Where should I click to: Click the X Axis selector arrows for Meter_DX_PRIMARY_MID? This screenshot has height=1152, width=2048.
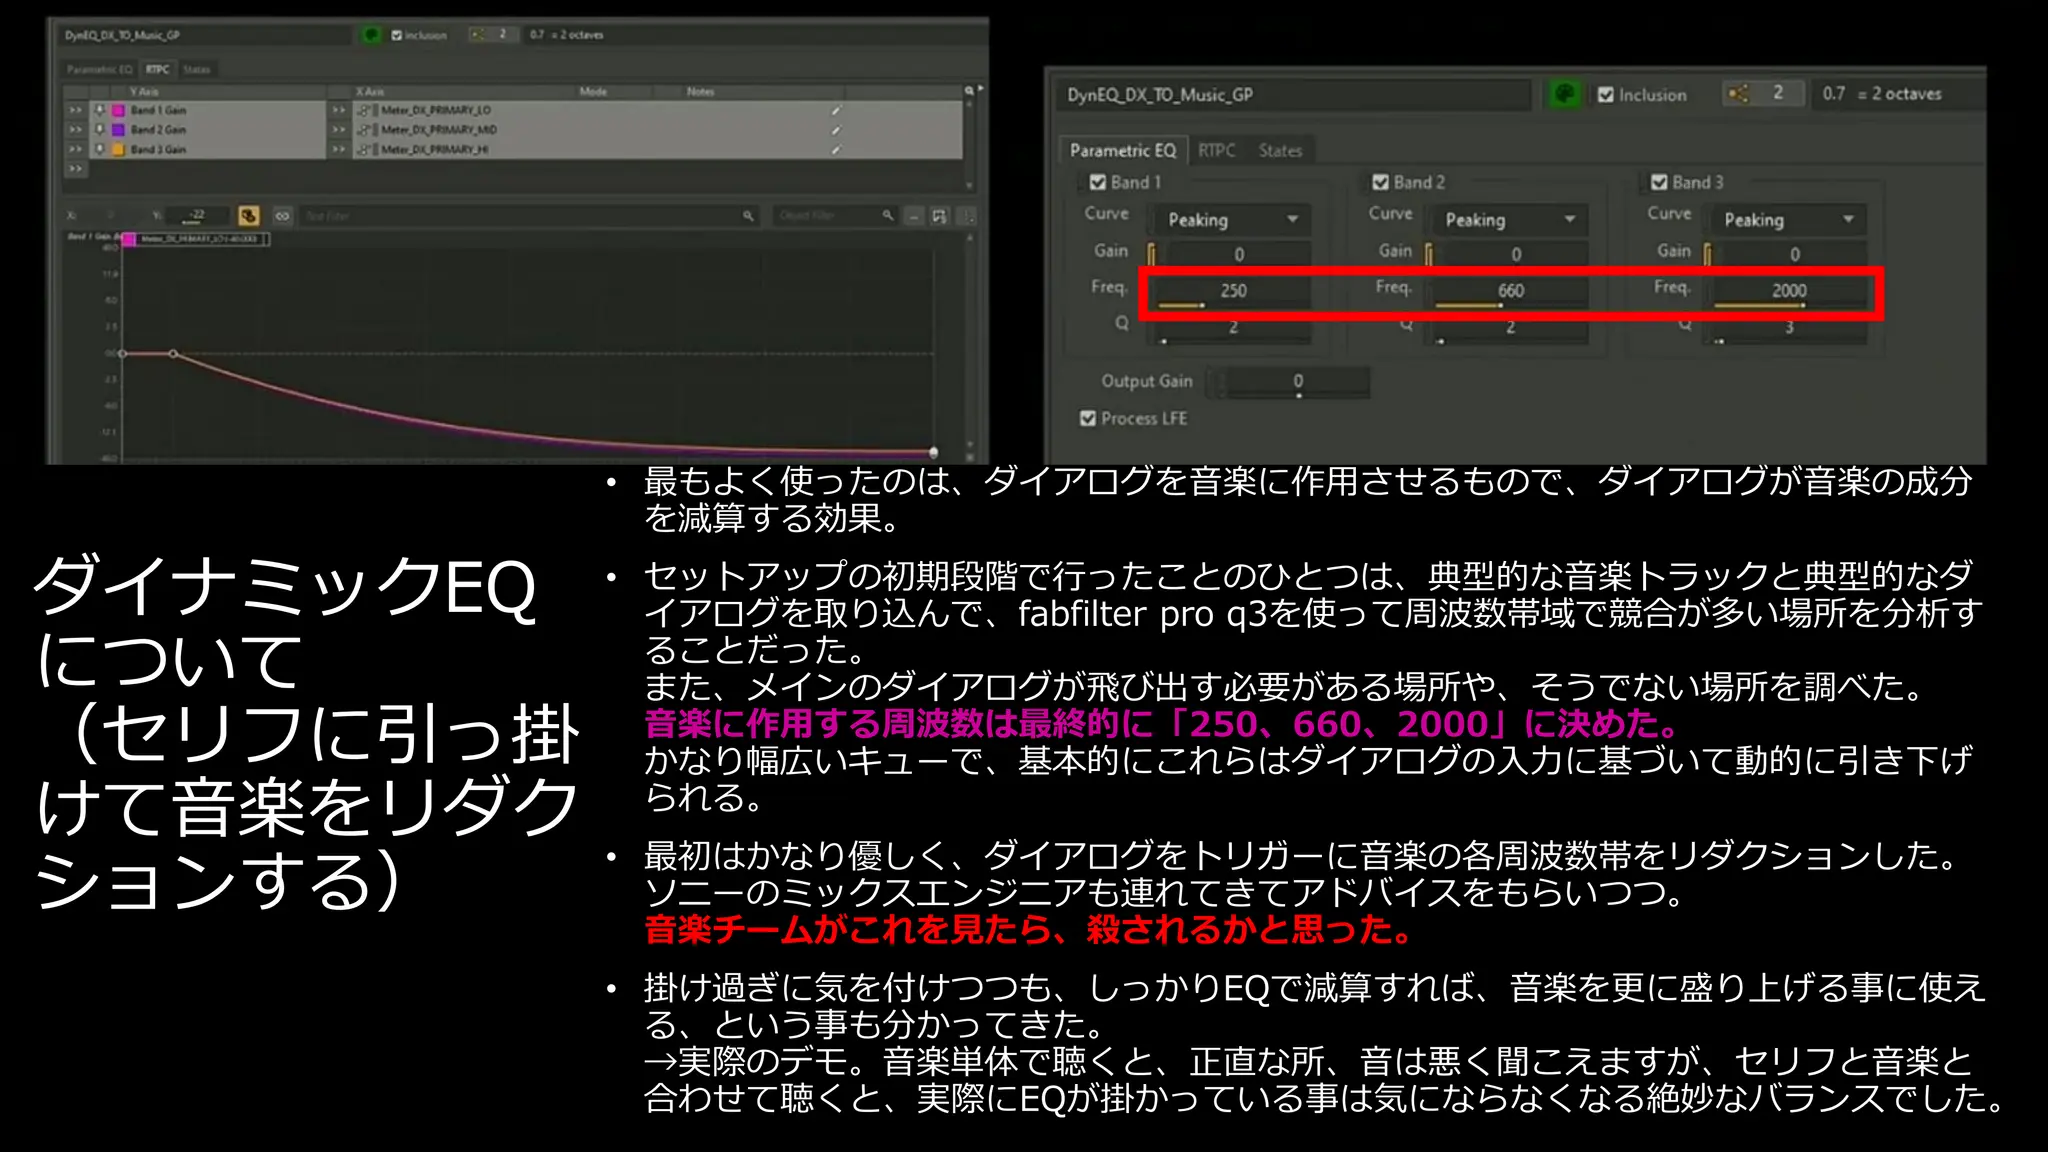[339, 130]
